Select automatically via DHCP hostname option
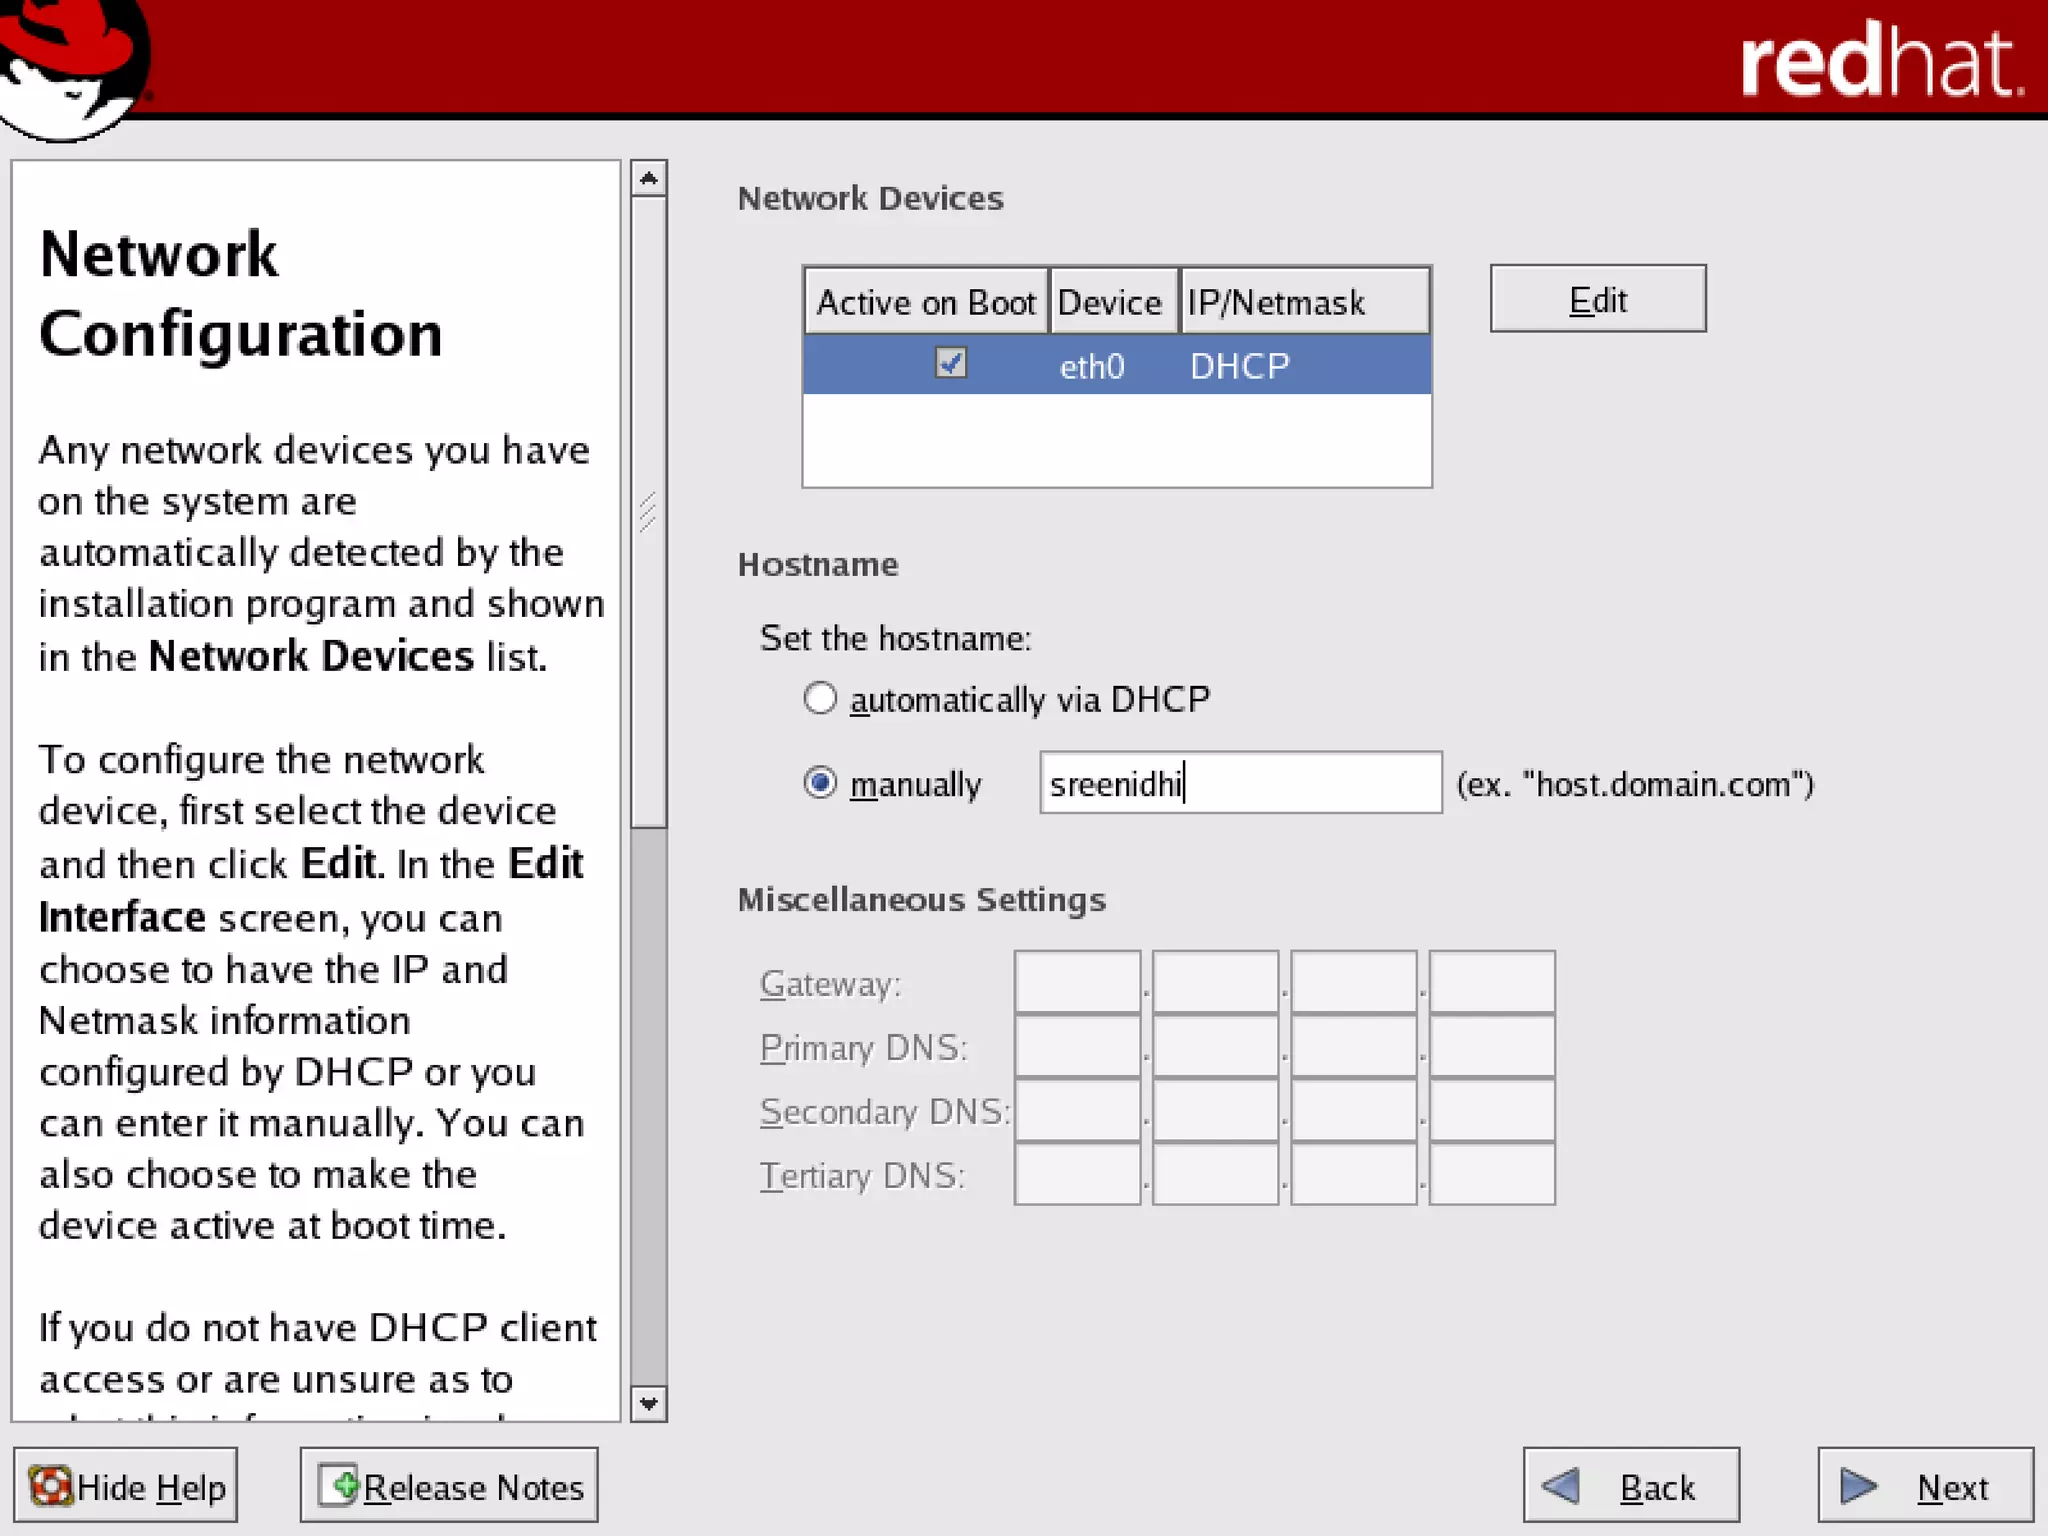This screenshot has width=2048, height=1536. pos(820,698)
